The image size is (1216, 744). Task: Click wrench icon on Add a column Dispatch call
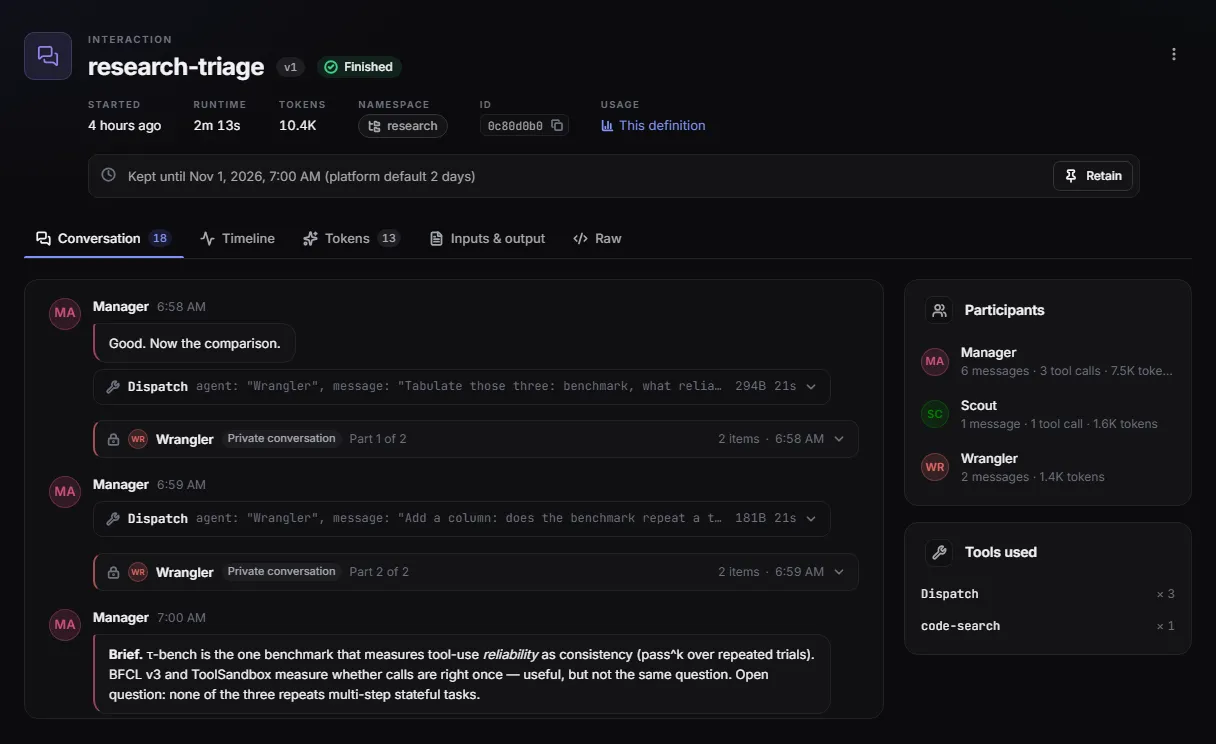113,518
